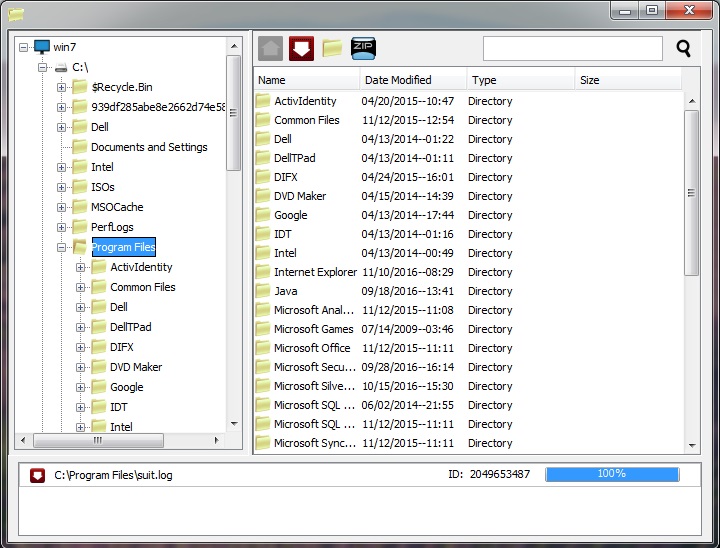Click the red download arrow toolbar icon
The height and width of the screenshot is (548, 720).
[x=301, y=48]
